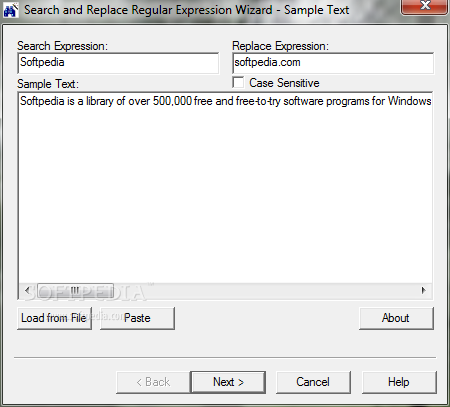Click the Load from File button
The height and width of the screenshot is (407, 450).
(x=54, y=318)
